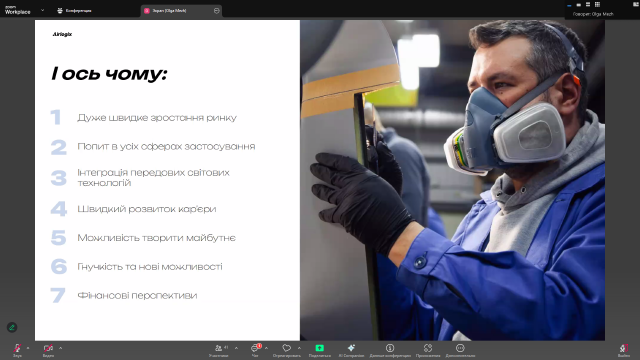Open the Zoom Workplace dropdown arrow

coord(42,10)
